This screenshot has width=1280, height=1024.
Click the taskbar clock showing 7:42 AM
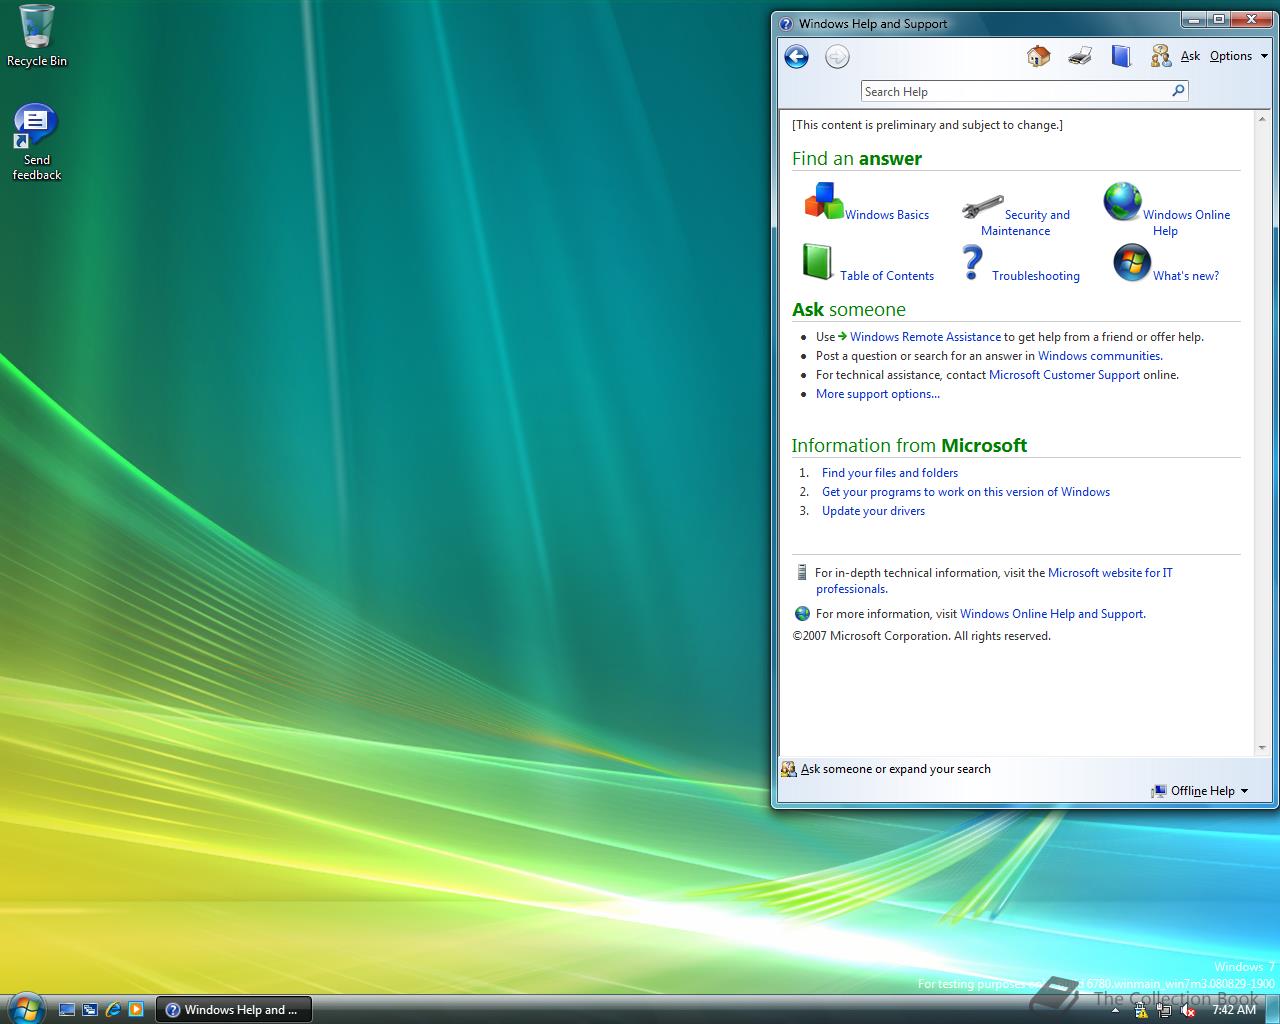(x=1233, y=1010)
